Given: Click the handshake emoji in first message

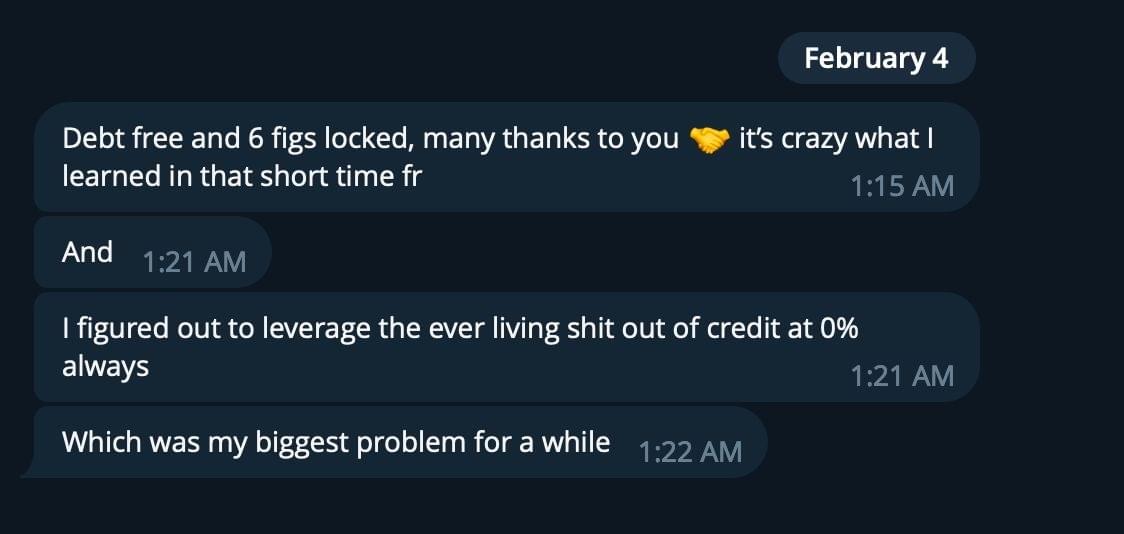Looking at the screenshot, I should click(x=710, y=140).
